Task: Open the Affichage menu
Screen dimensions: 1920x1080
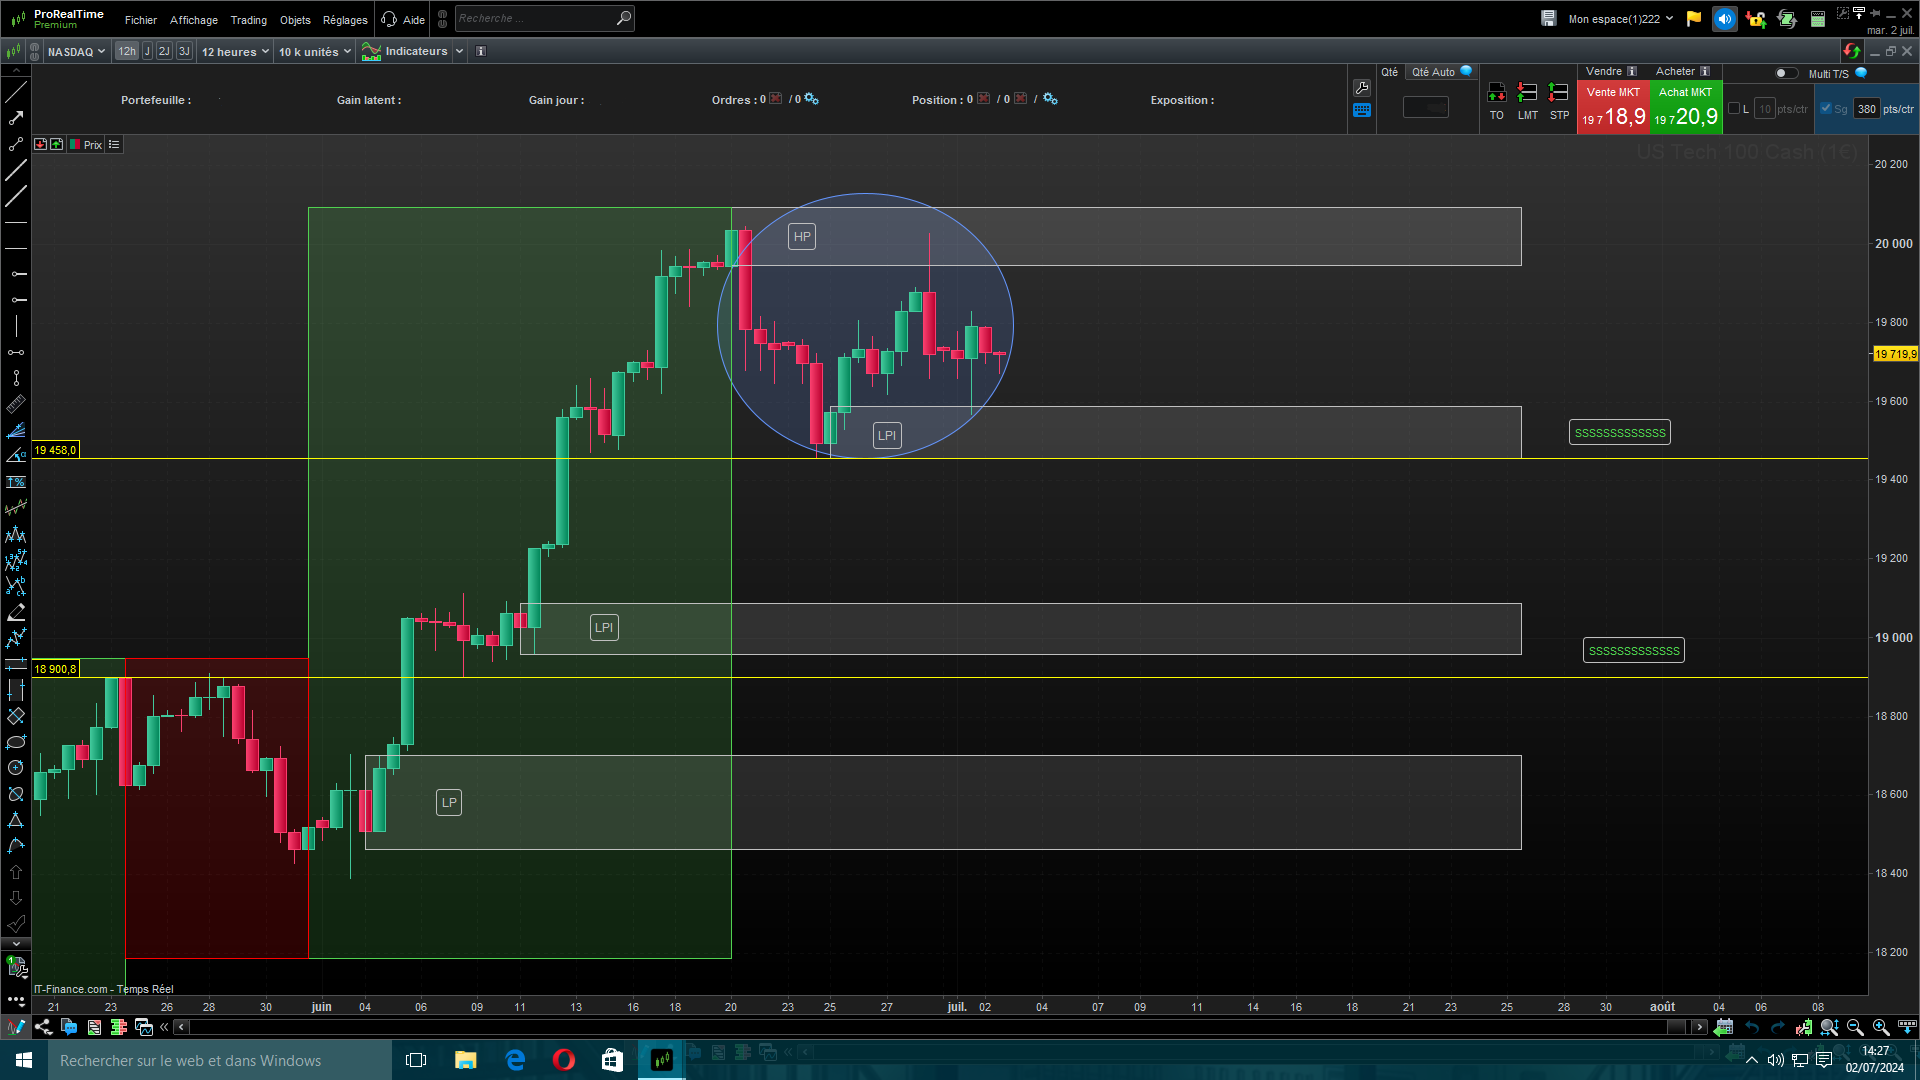Action: click(x=193, y=20)
